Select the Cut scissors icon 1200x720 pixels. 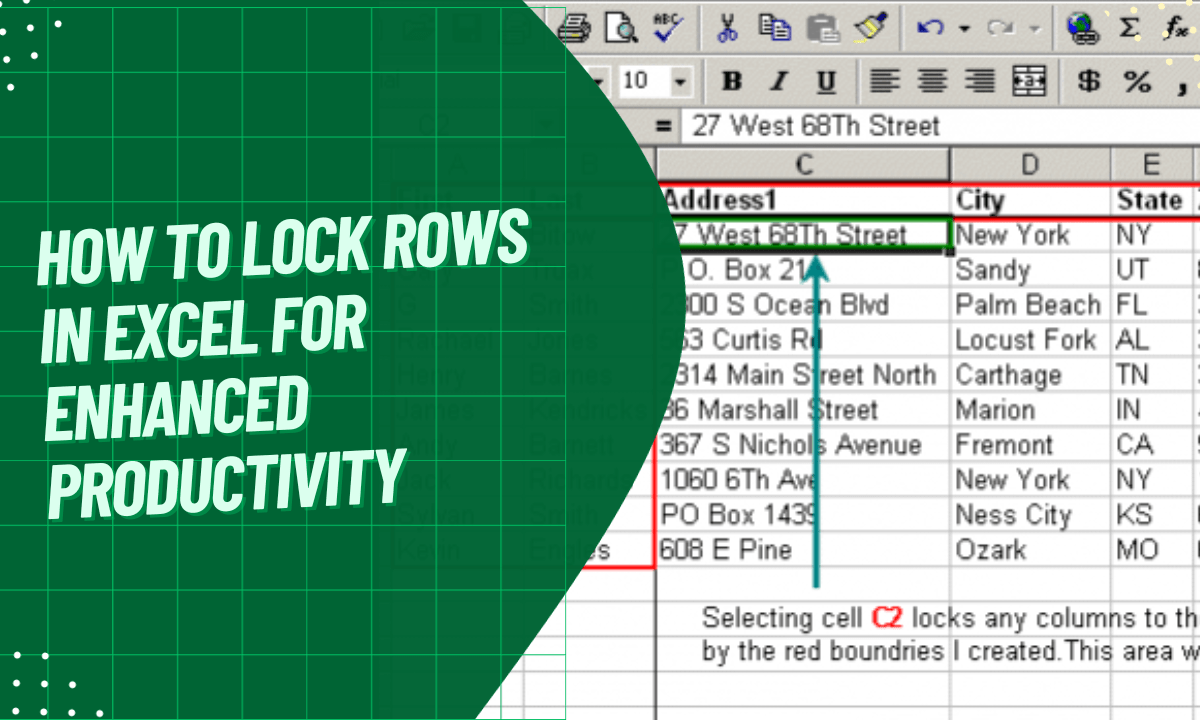coord(727,28)
